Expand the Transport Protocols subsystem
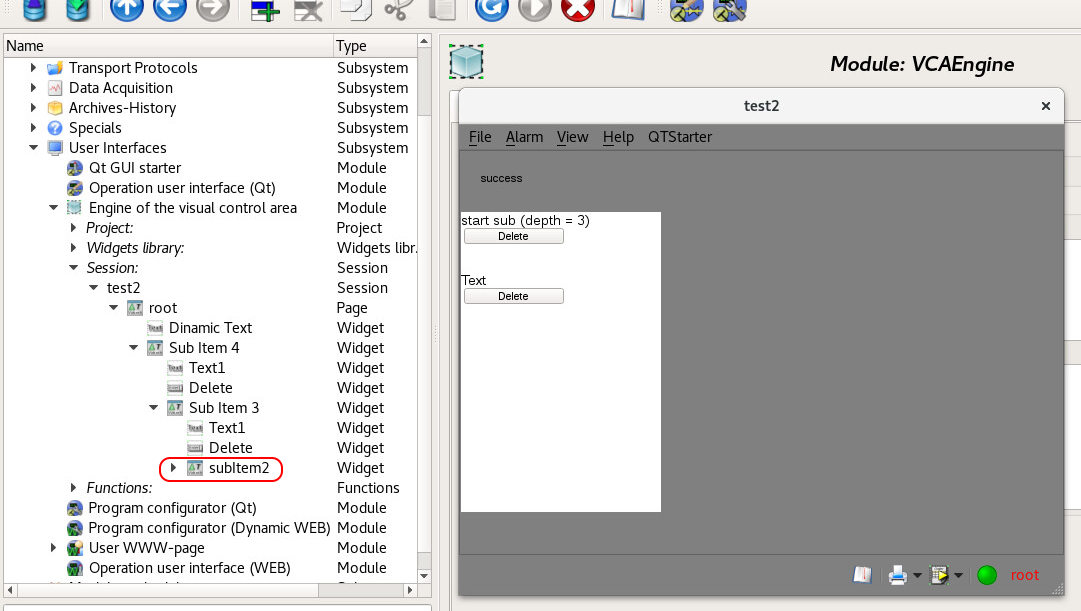This screenshot has width=1081, height=611. (33, 68)
